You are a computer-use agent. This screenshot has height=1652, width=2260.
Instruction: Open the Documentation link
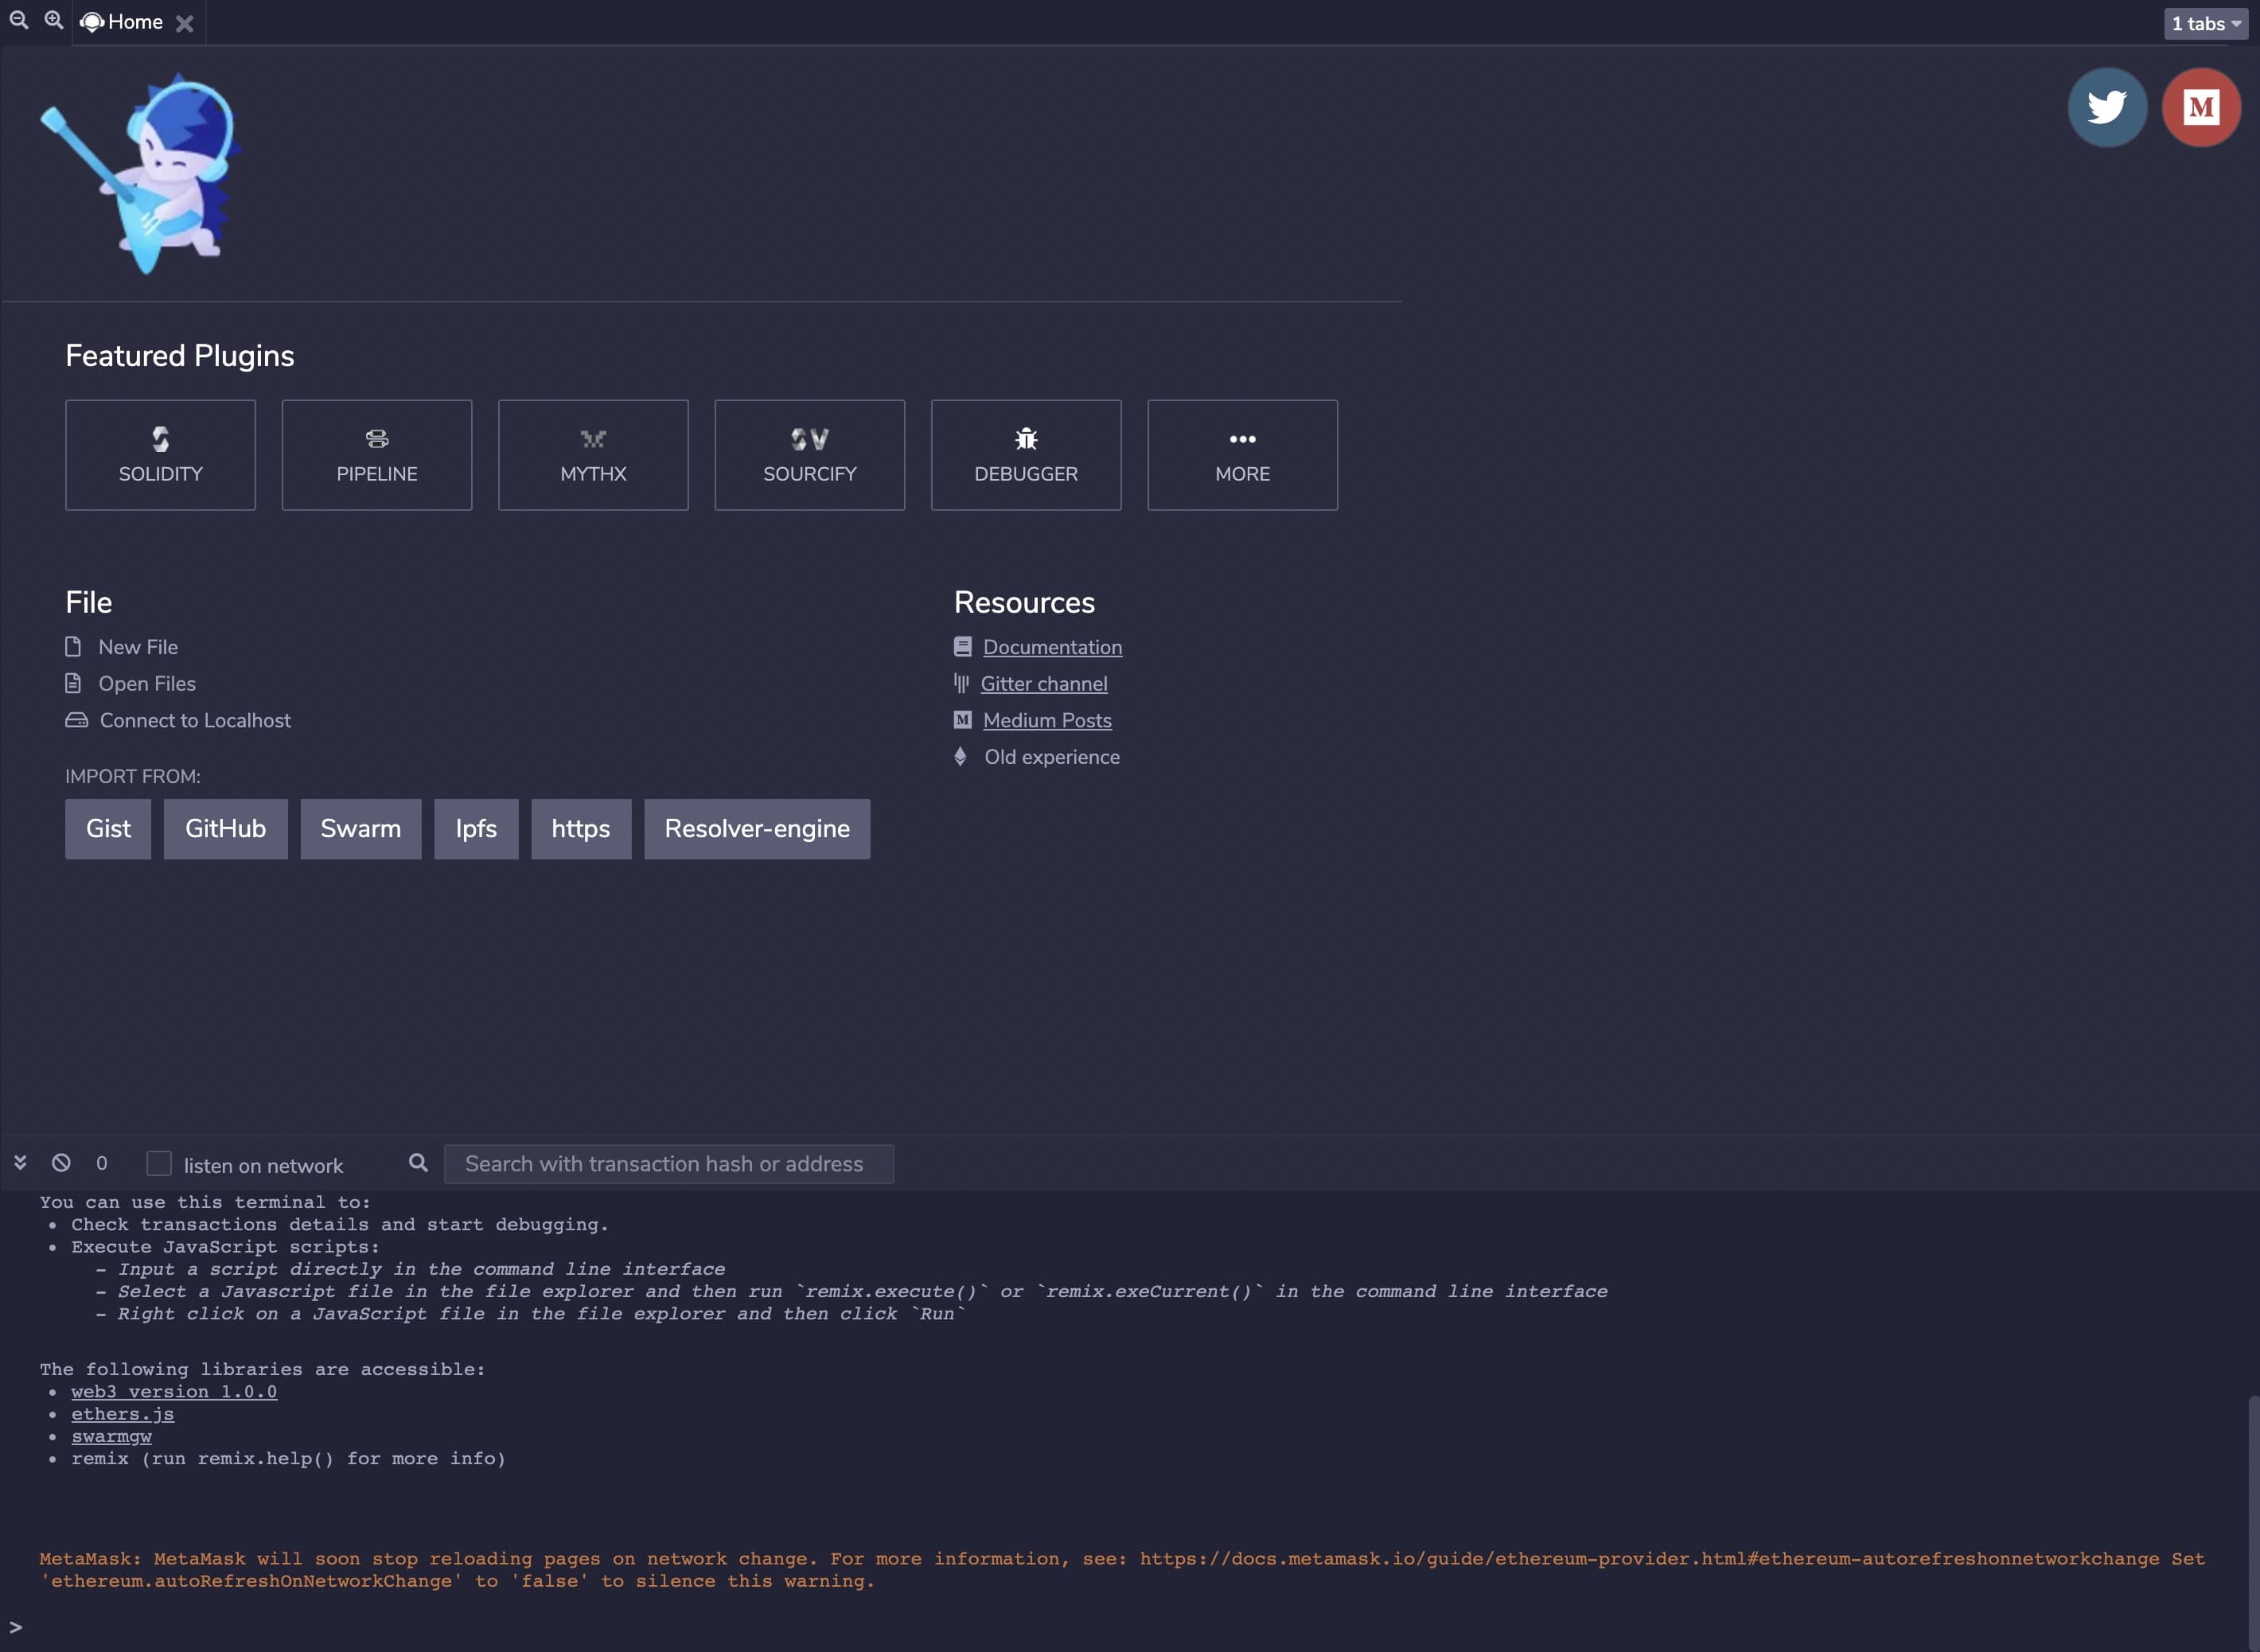click(x=1052, y=647)
